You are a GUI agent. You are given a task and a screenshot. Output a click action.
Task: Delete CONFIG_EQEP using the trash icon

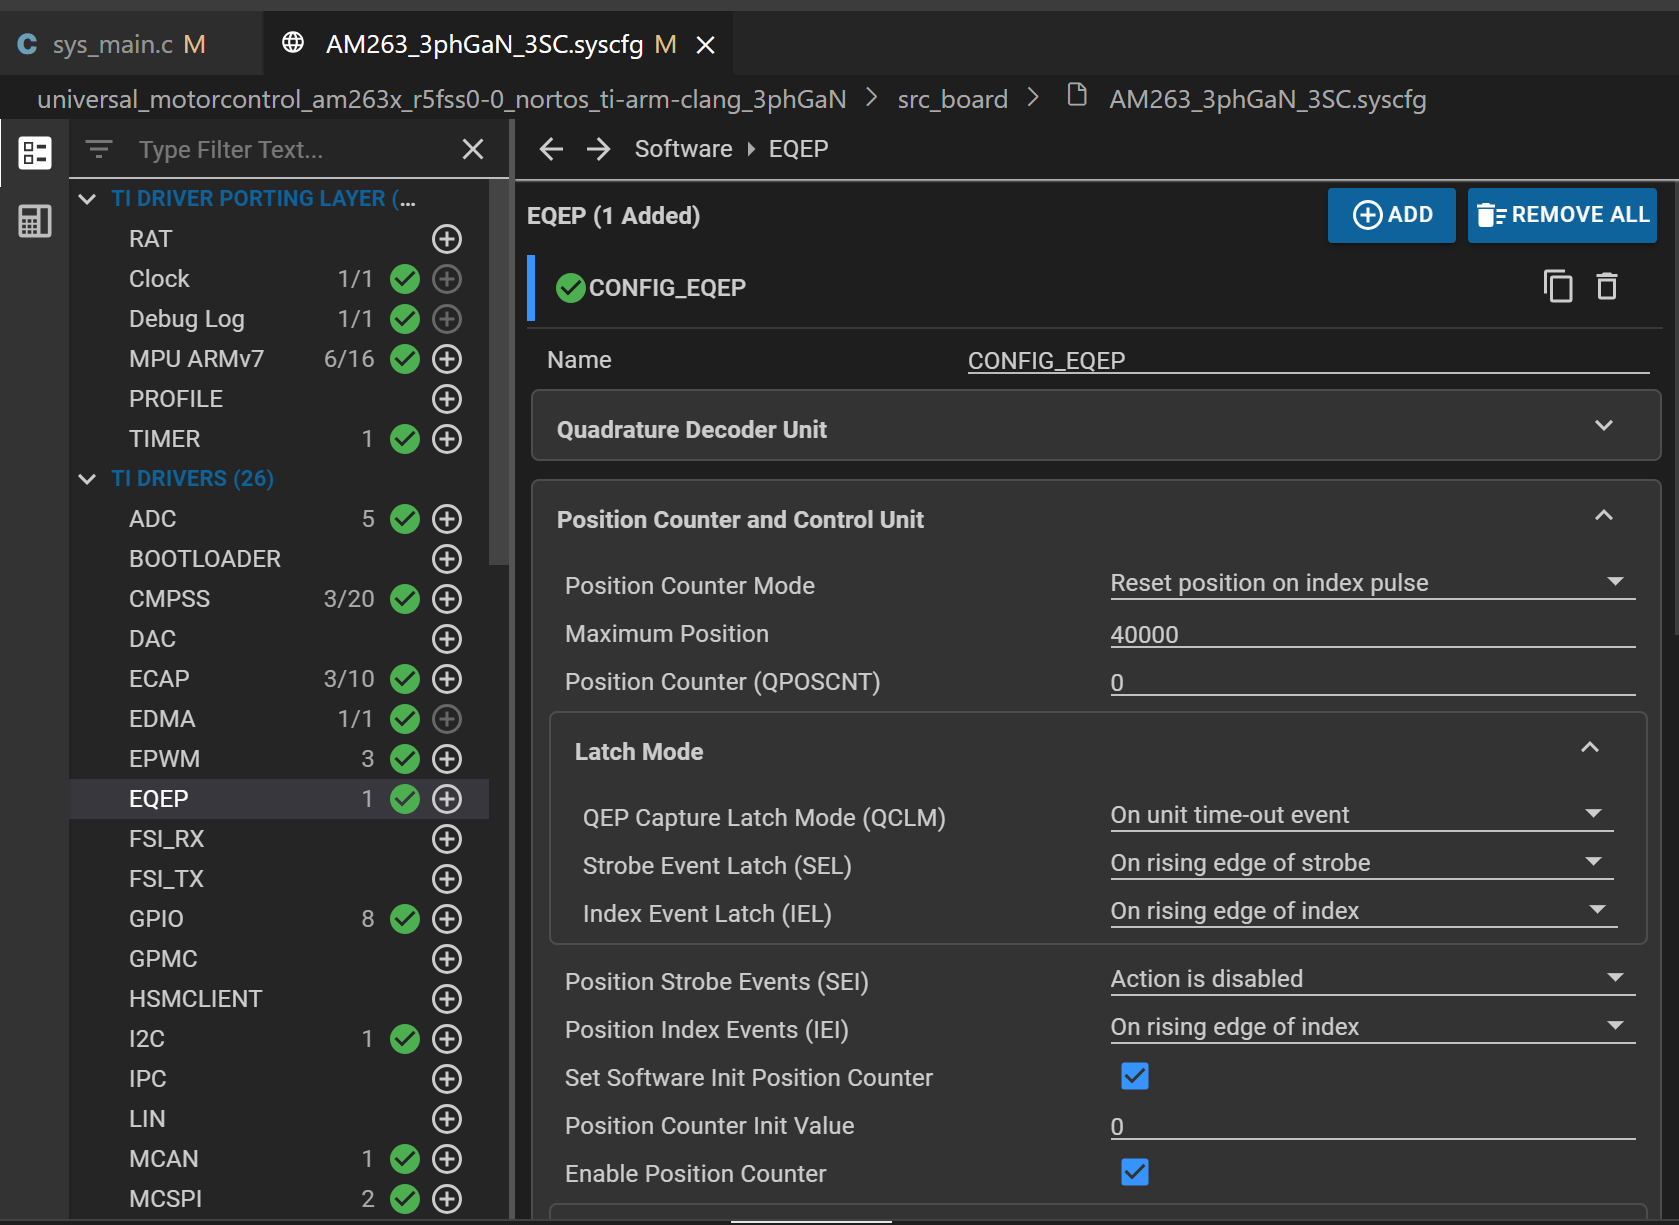[1606, 287]
